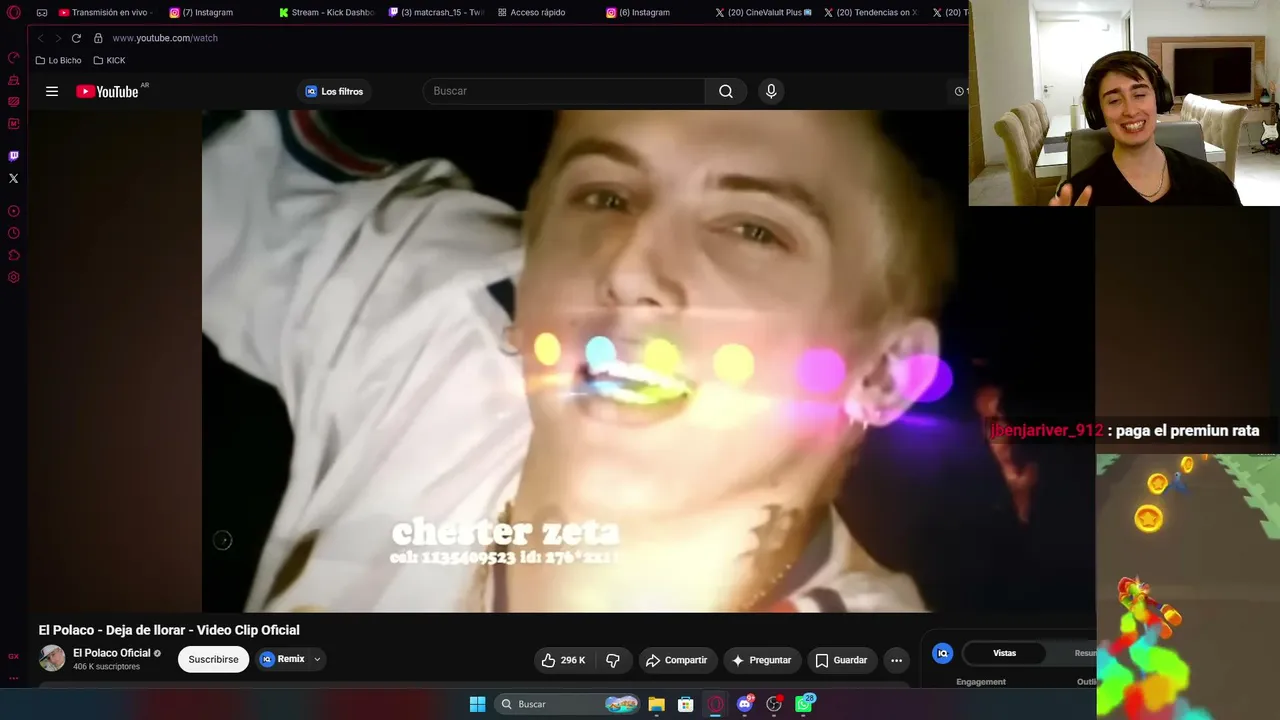Image resolution: width=1280 pixels, height=720 pixels.
Task: Open History clock icon in sidebar
Action: (14, 233)
